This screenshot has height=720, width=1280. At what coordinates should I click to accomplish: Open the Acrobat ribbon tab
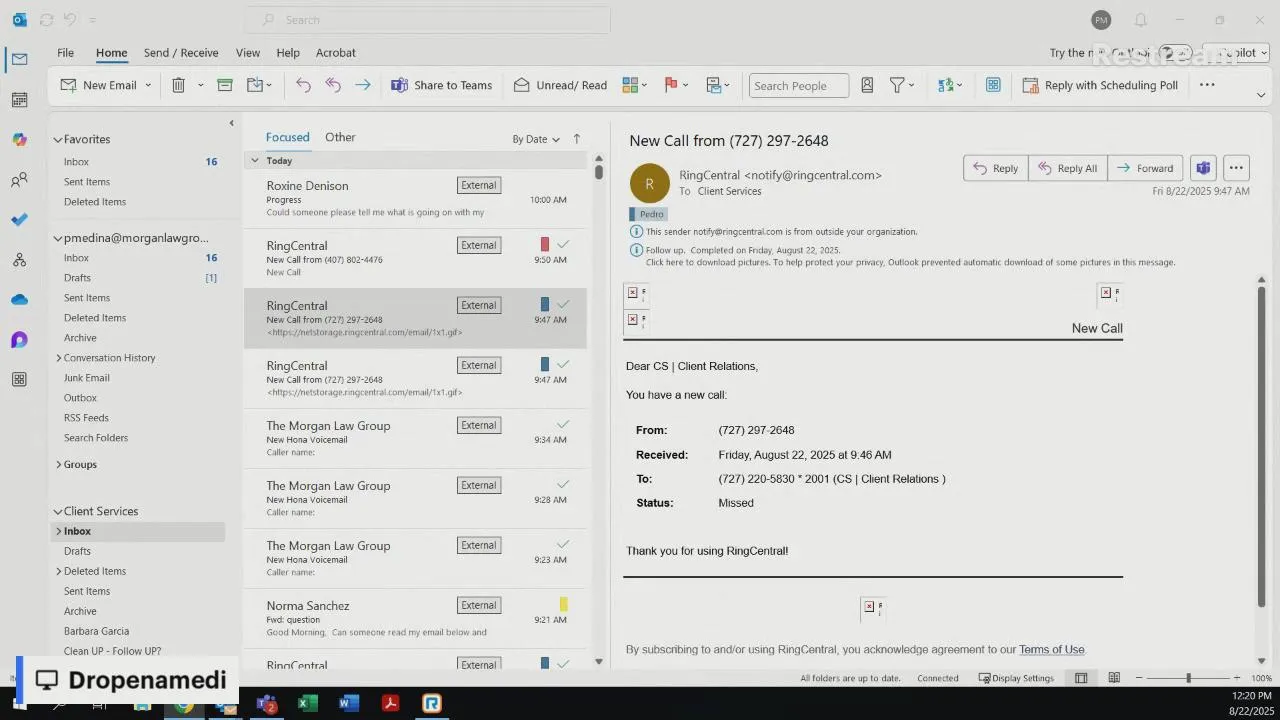336,53
